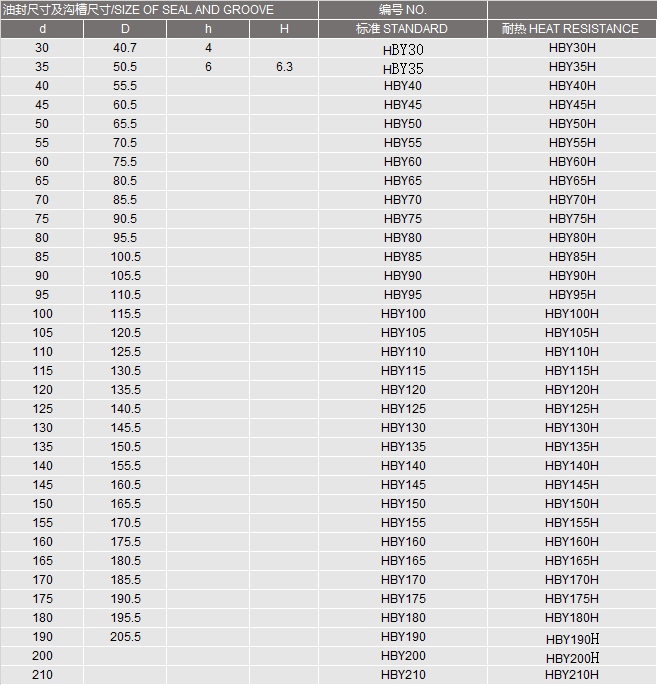Viewport: 657px width, 685px height.
Task: Select standard code HBY50
Action: click(403, 124)
